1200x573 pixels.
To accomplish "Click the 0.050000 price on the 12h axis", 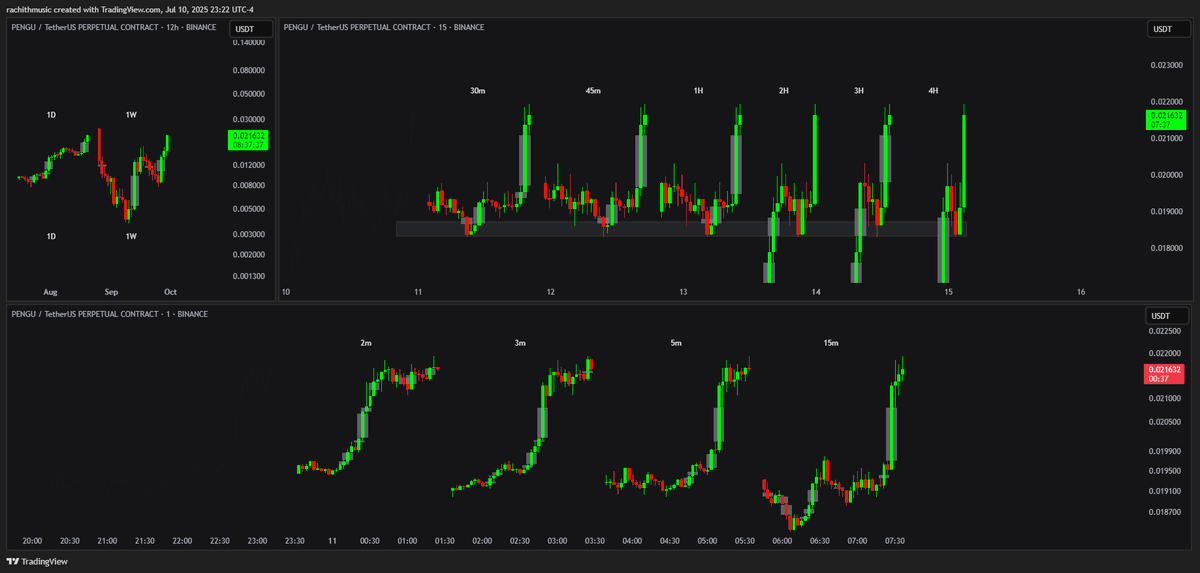I will tap(249, 95).
